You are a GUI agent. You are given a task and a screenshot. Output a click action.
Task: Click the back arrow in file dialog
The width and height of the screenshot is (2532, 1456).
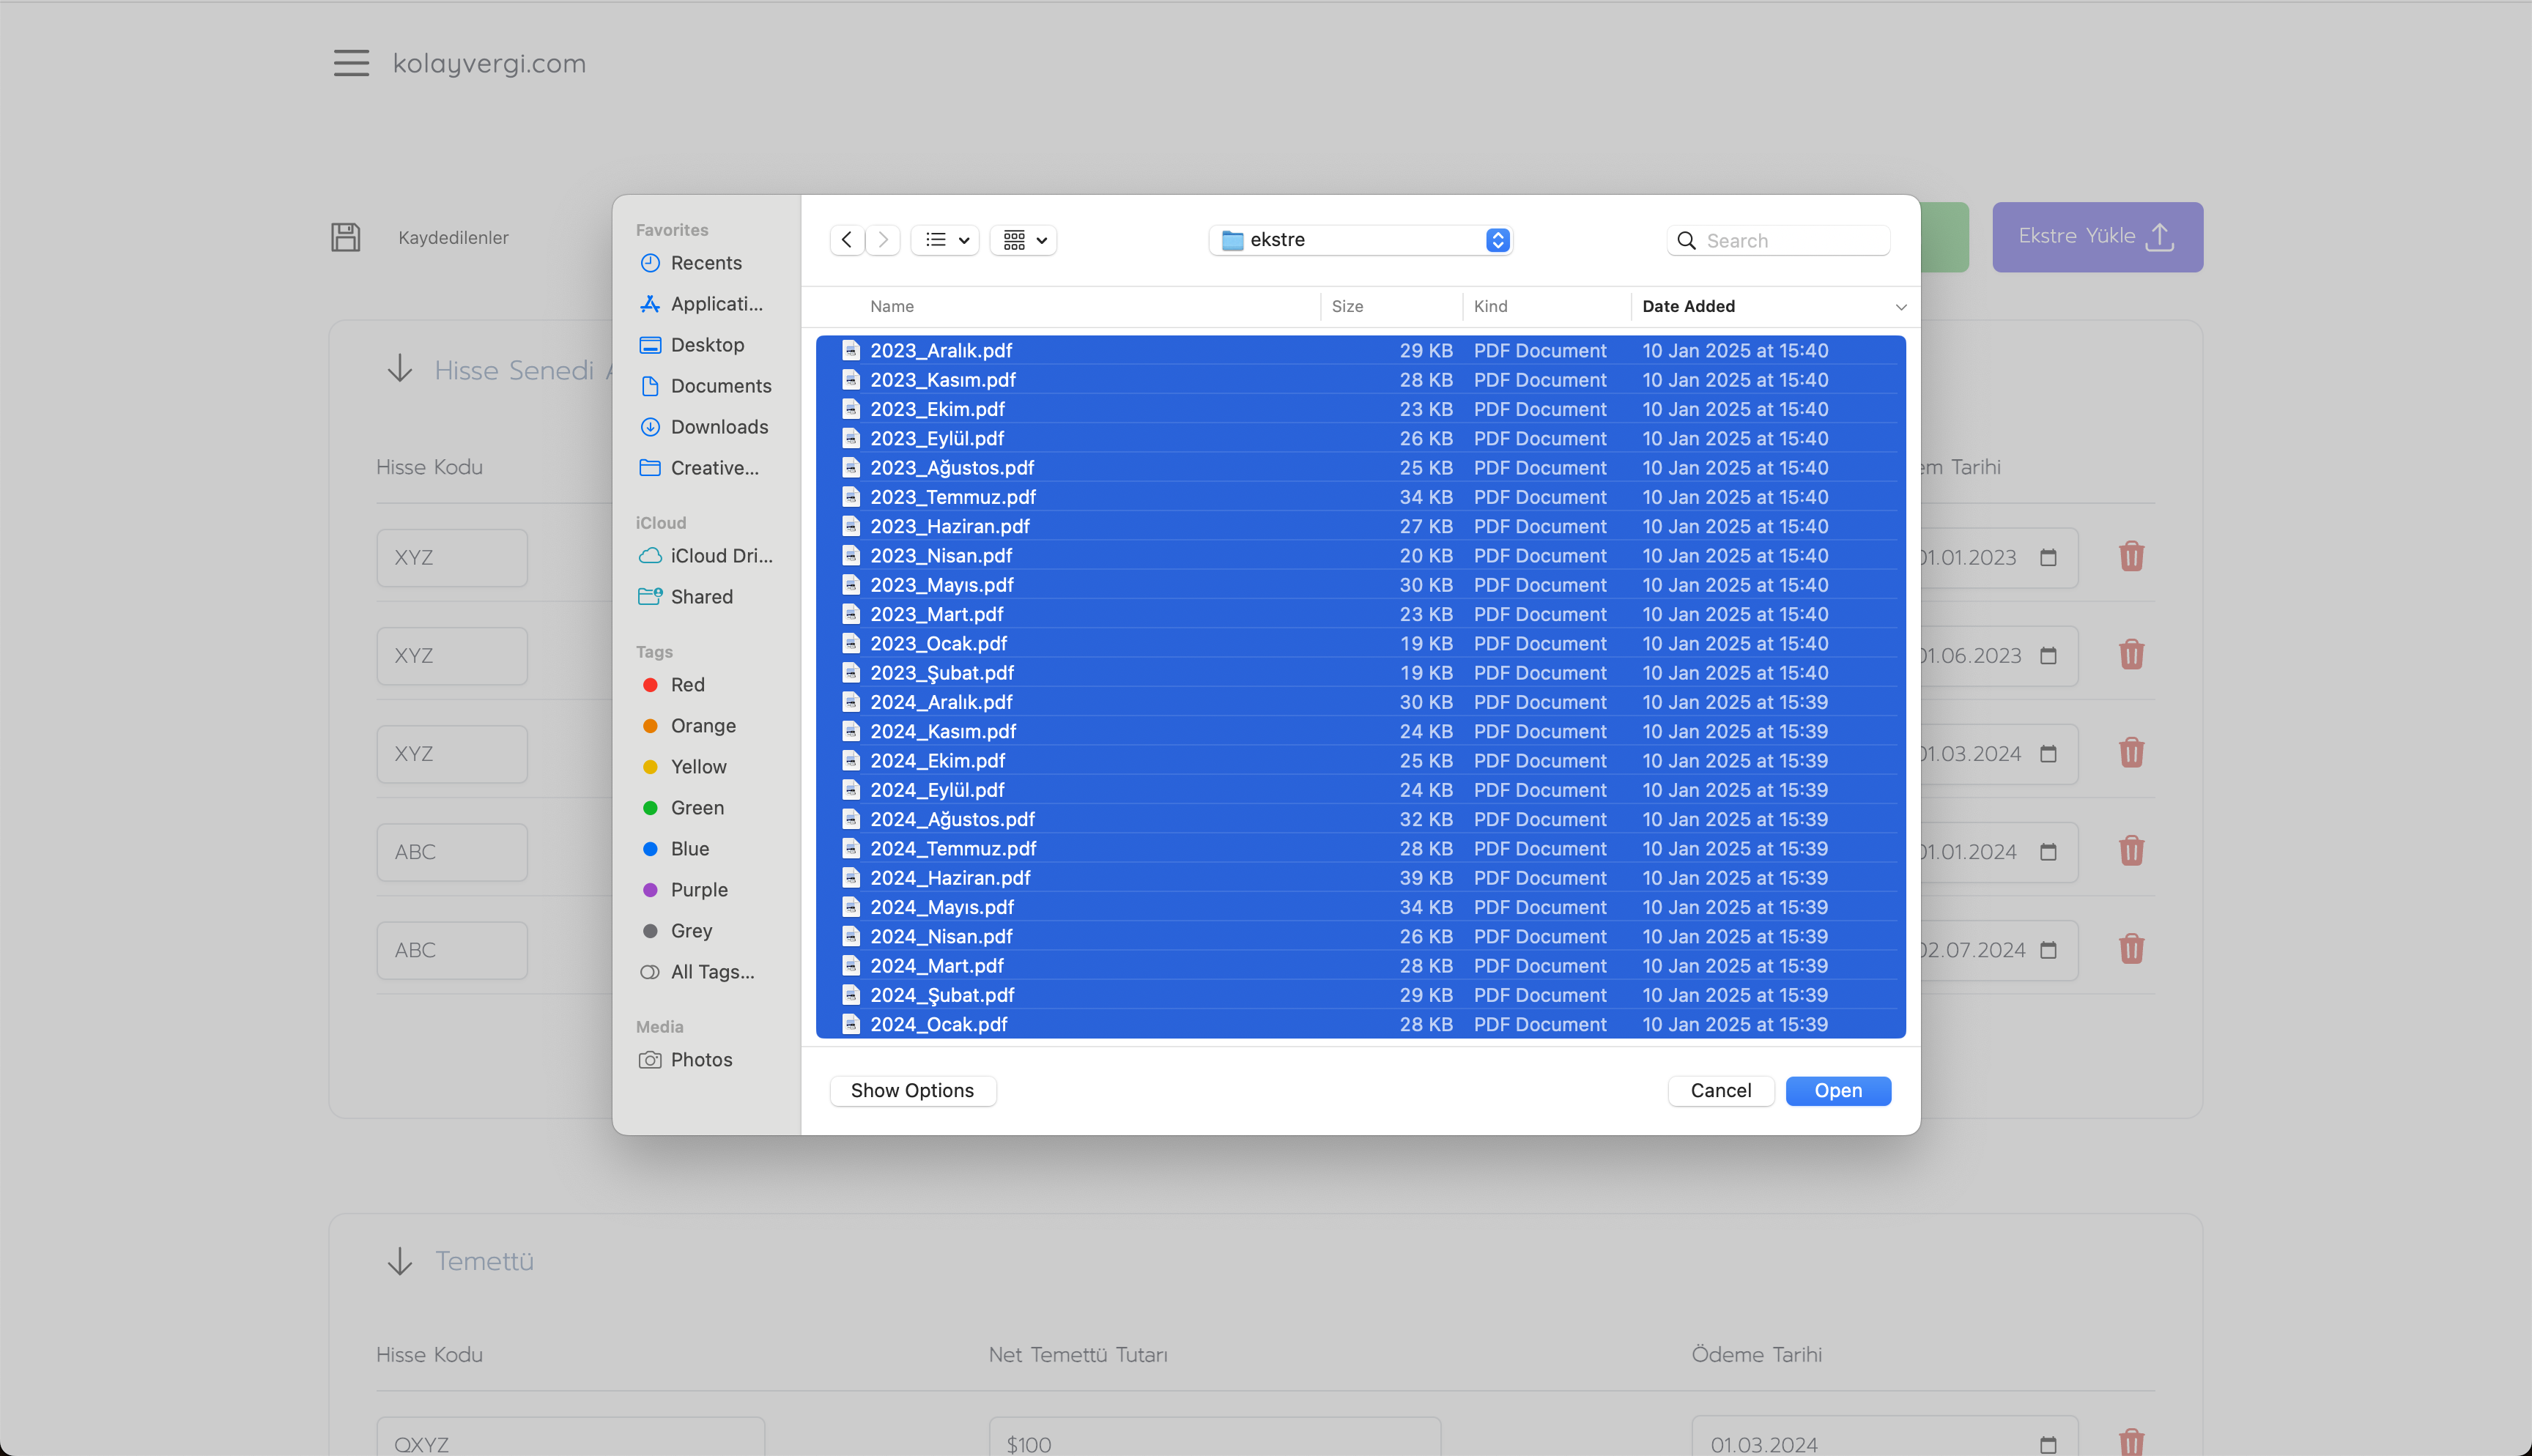coord(847,240)
